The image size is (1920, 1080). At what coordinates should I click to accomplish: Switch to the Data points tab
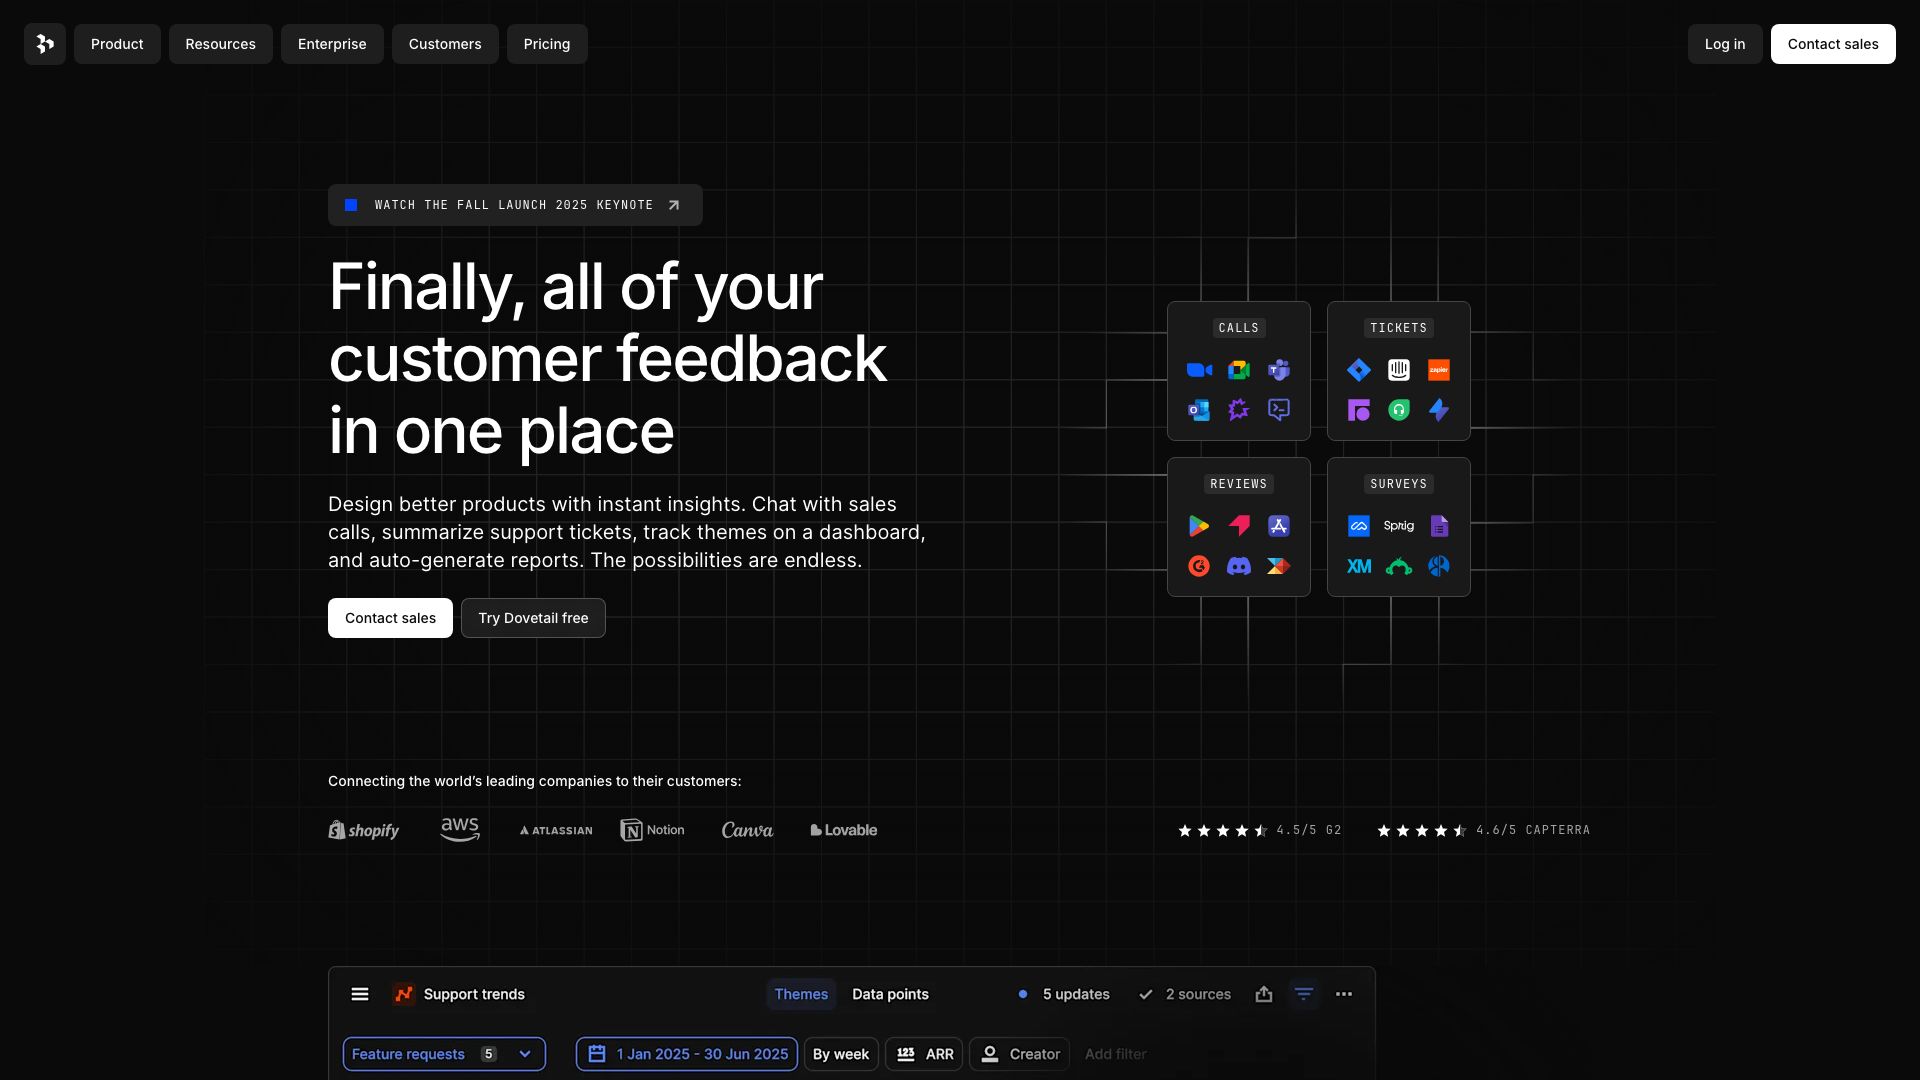coord(890,994)
